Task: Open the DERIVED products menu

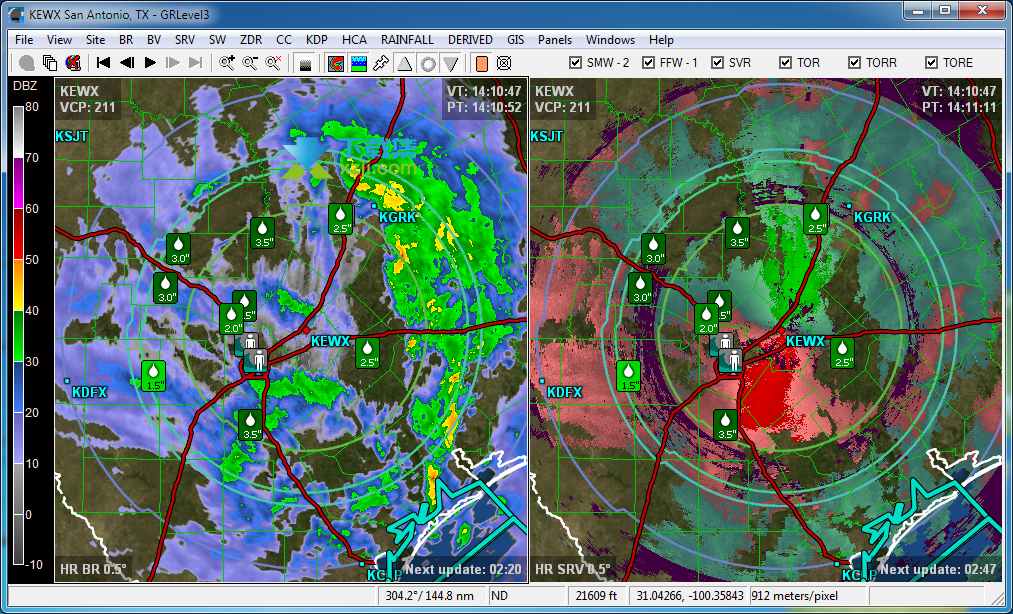Action: pyautogui.click(x=470, y=39)
